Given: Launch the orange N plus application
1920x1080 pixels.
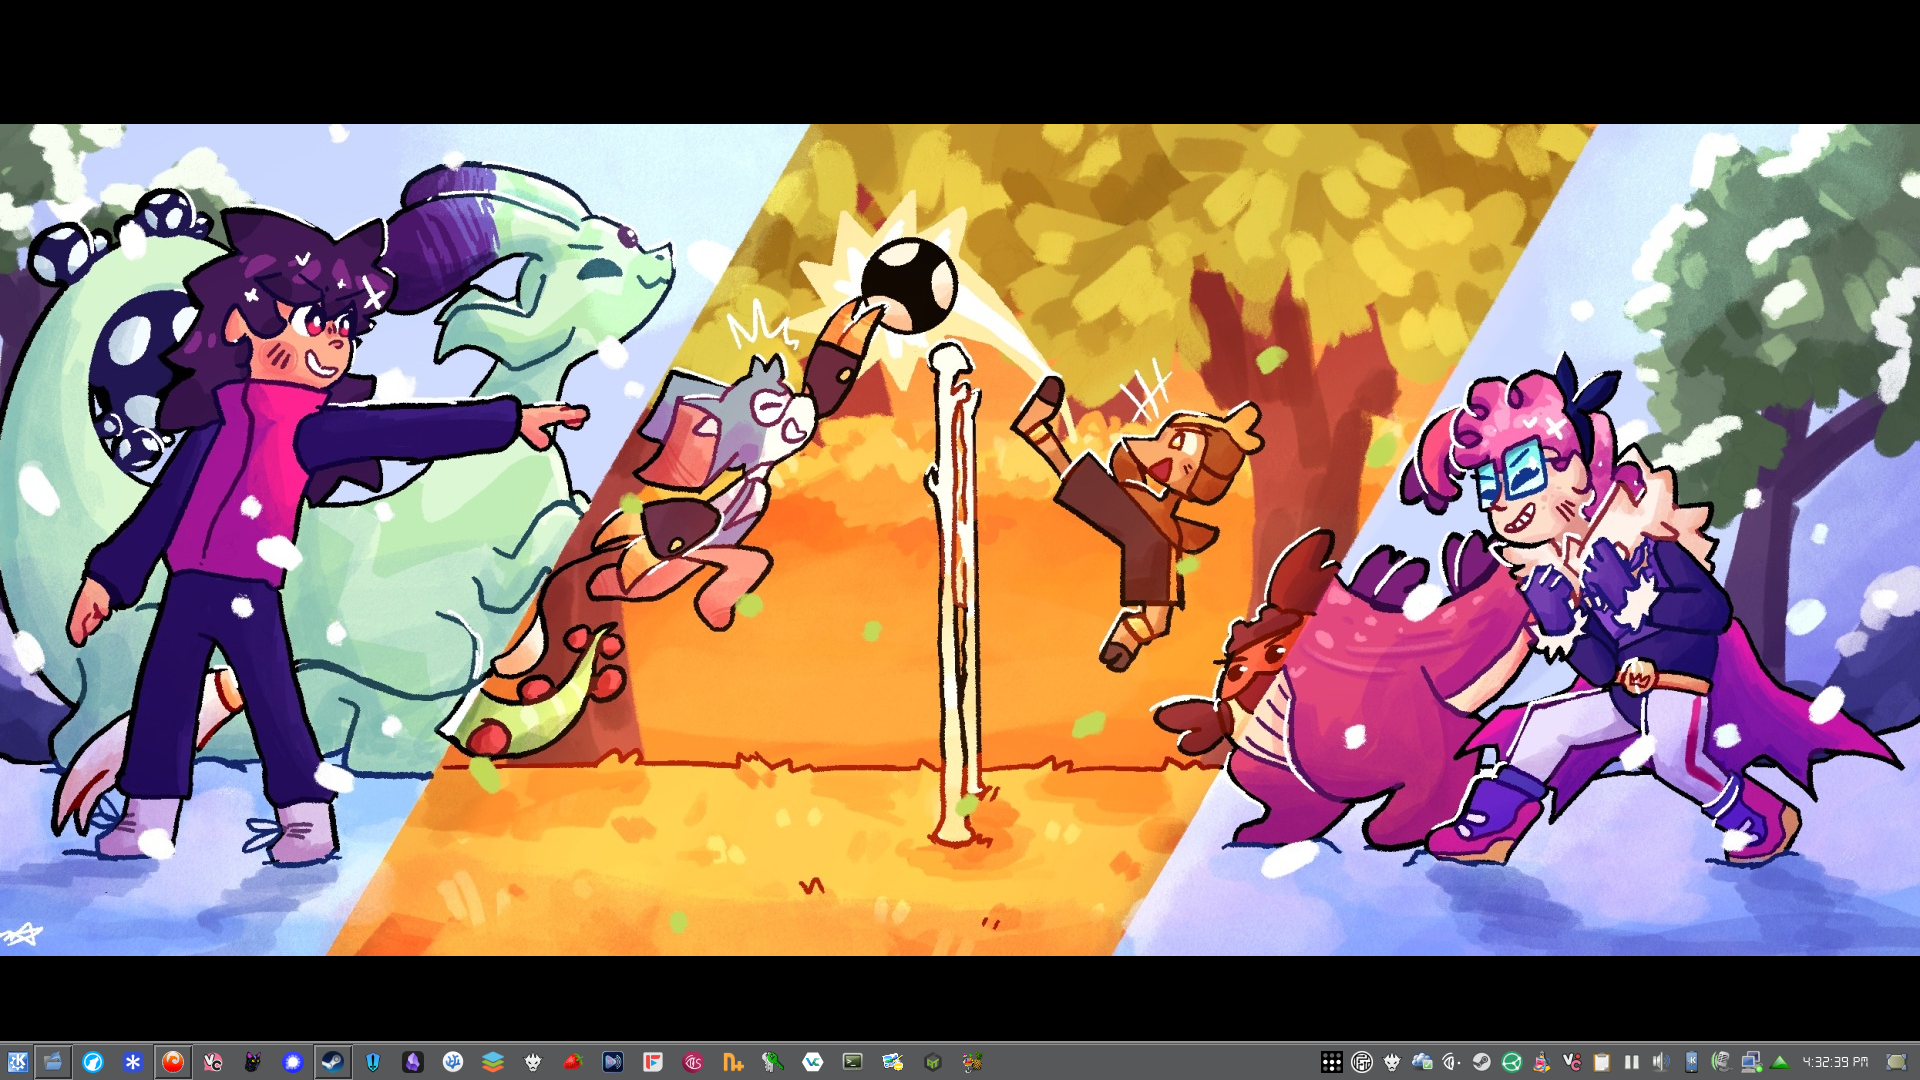Looking at the screenshot, I should point(733,1062).
